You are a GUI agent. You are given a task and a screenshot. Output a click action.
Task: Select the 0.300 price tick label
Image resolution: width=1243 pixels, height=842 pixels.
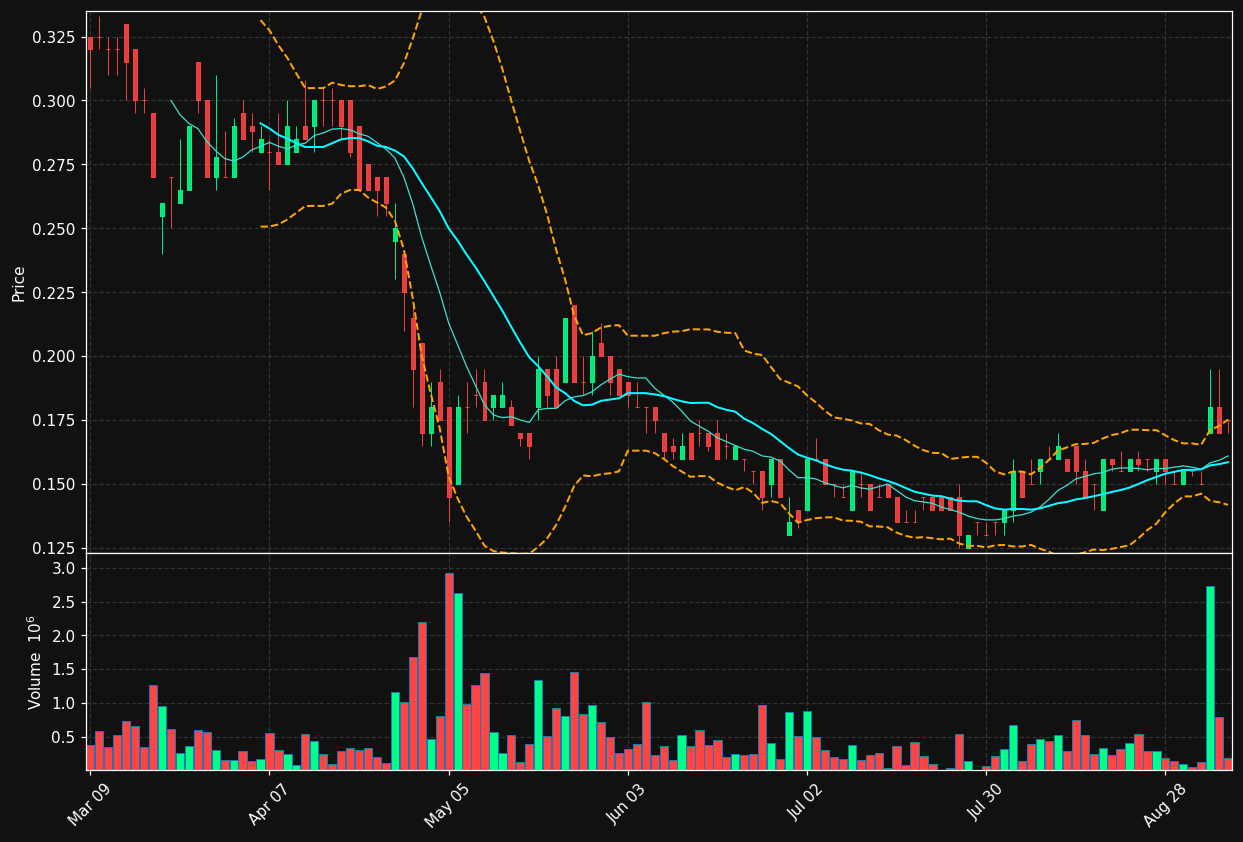(x=55, y=101)
